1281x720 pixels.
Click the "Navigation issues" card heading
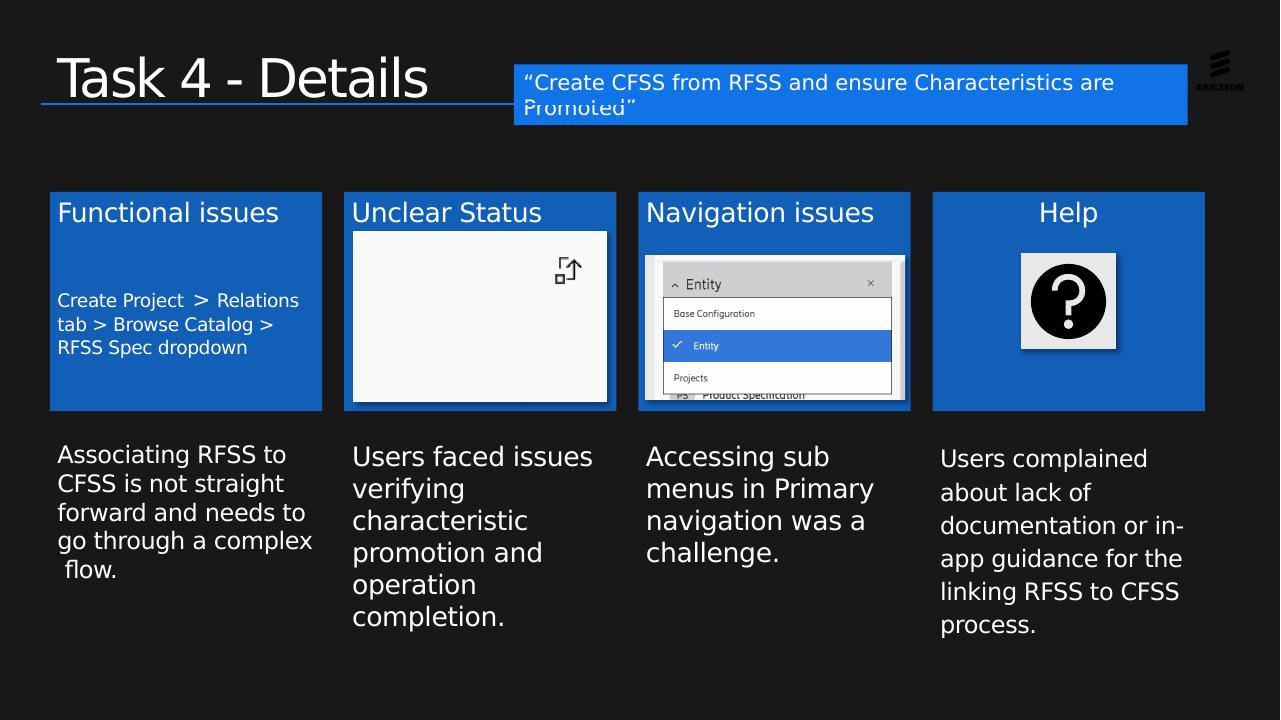pos(760,213)
